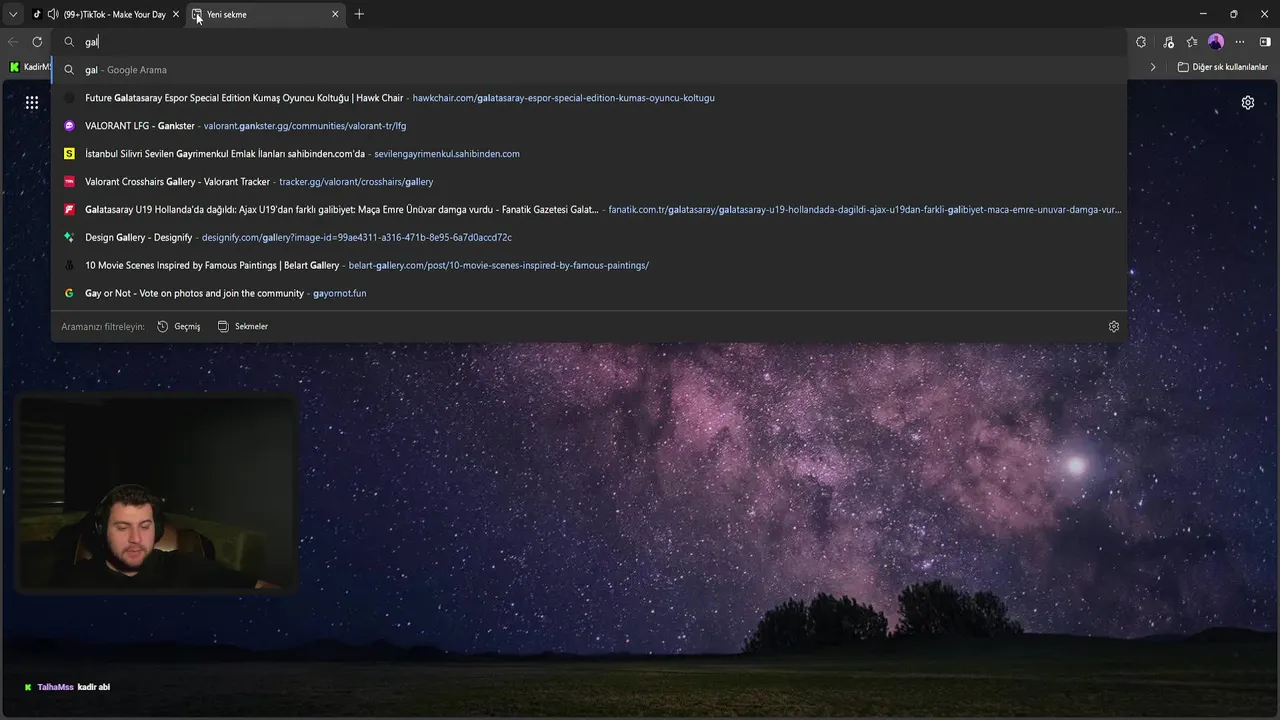Open the user profile avatar

[x=1216, y=42]
